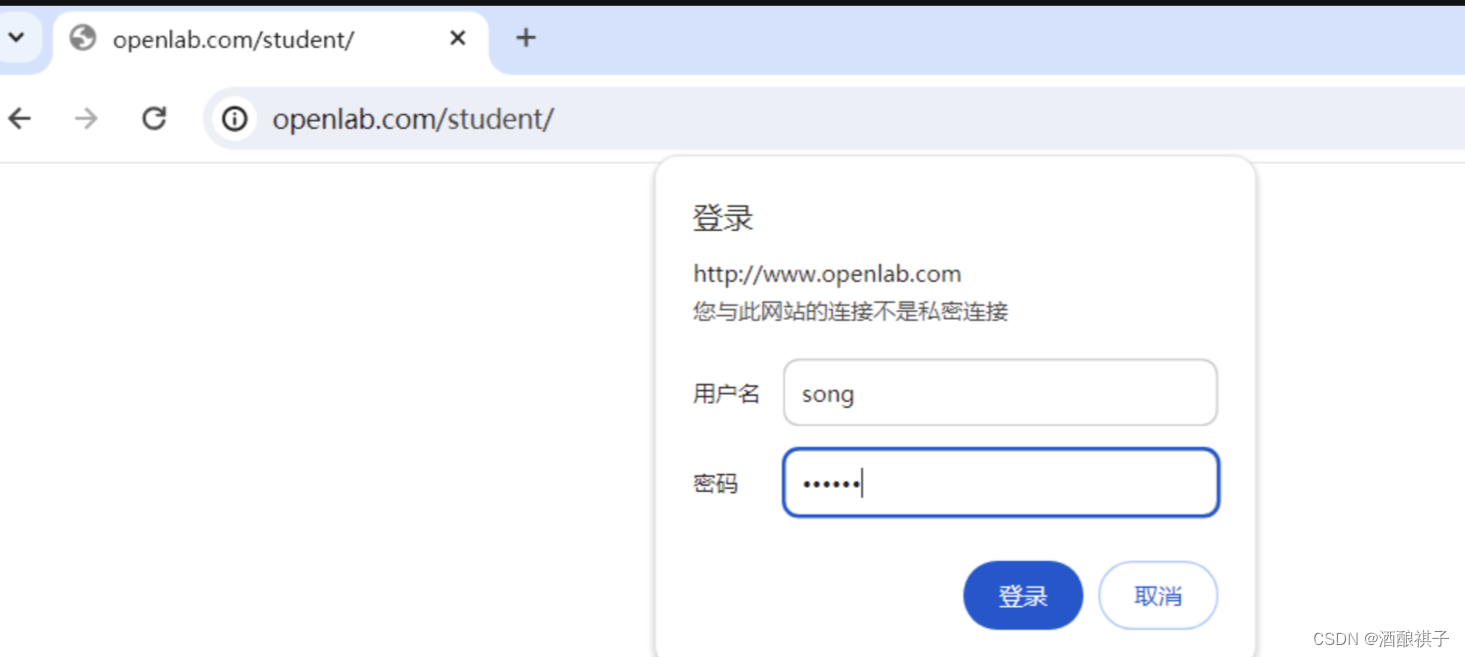Click the forward navigation arrow
The height and width of the screenshot is (657, 1465).
[86, 118]
